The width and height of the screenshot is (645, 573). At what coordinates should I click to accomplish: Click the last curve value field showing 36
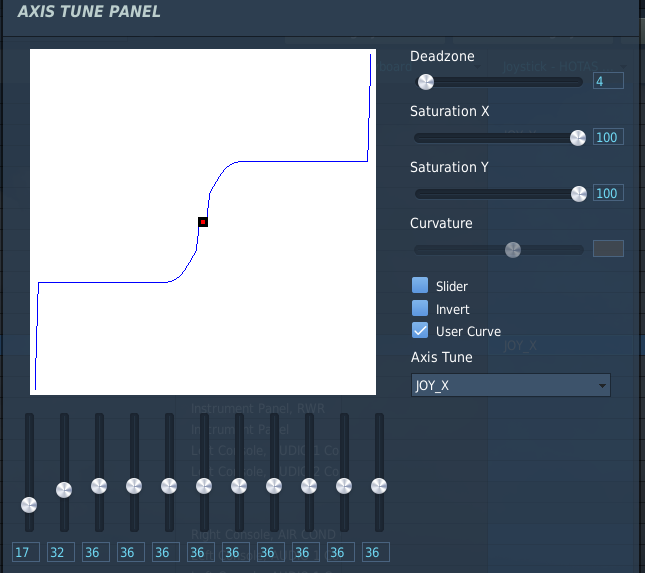pyautogui.click(x=376, y=552)
